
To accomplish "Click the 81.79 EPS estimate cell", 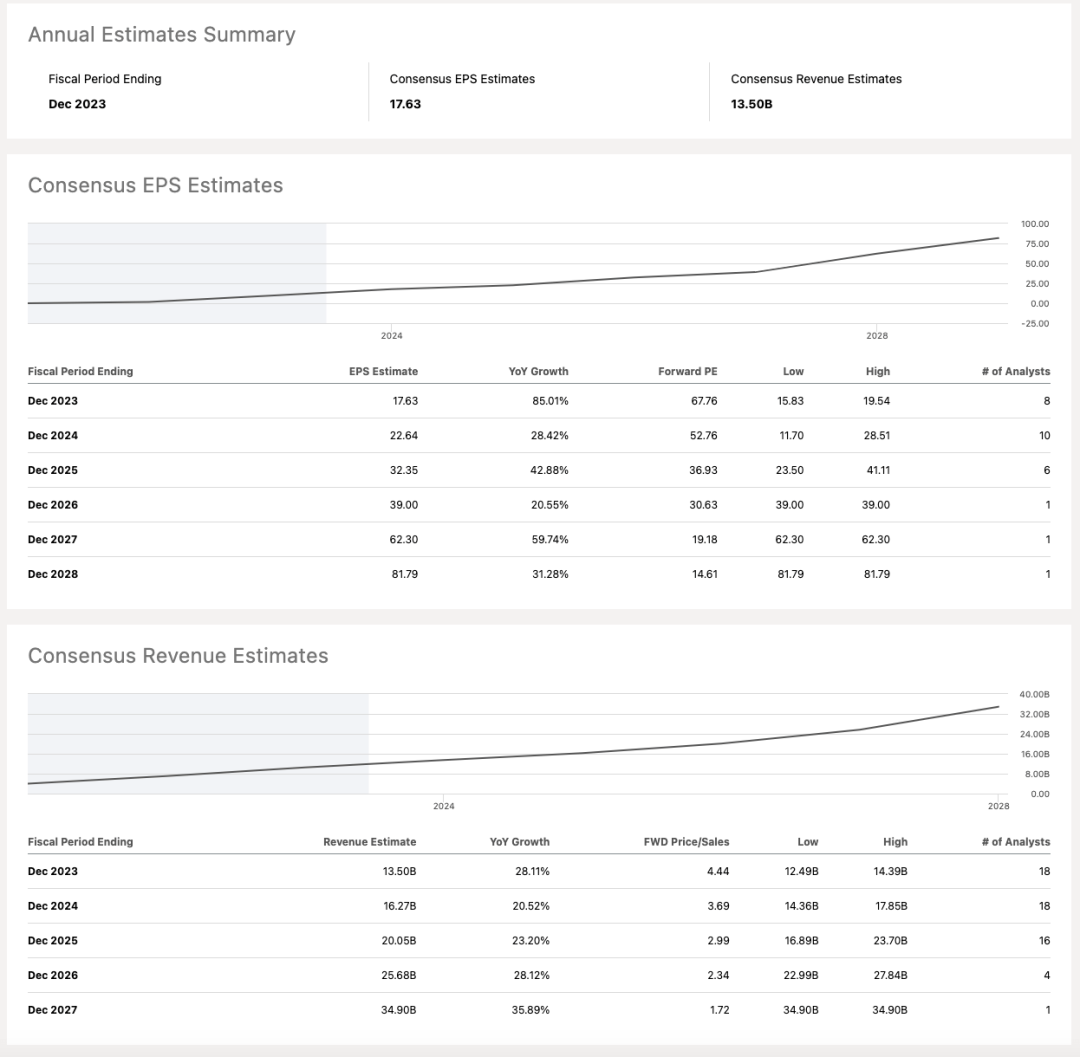I will (404, 574).
